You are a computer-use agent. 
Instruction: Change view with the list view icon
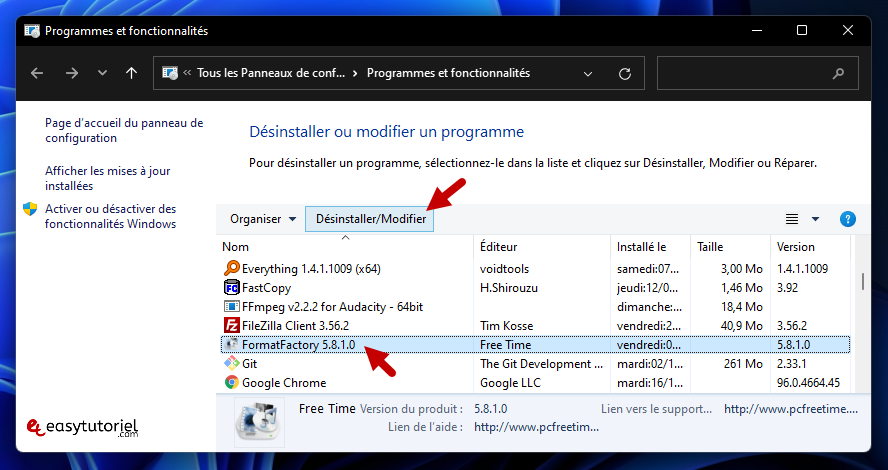pos(792,219)
